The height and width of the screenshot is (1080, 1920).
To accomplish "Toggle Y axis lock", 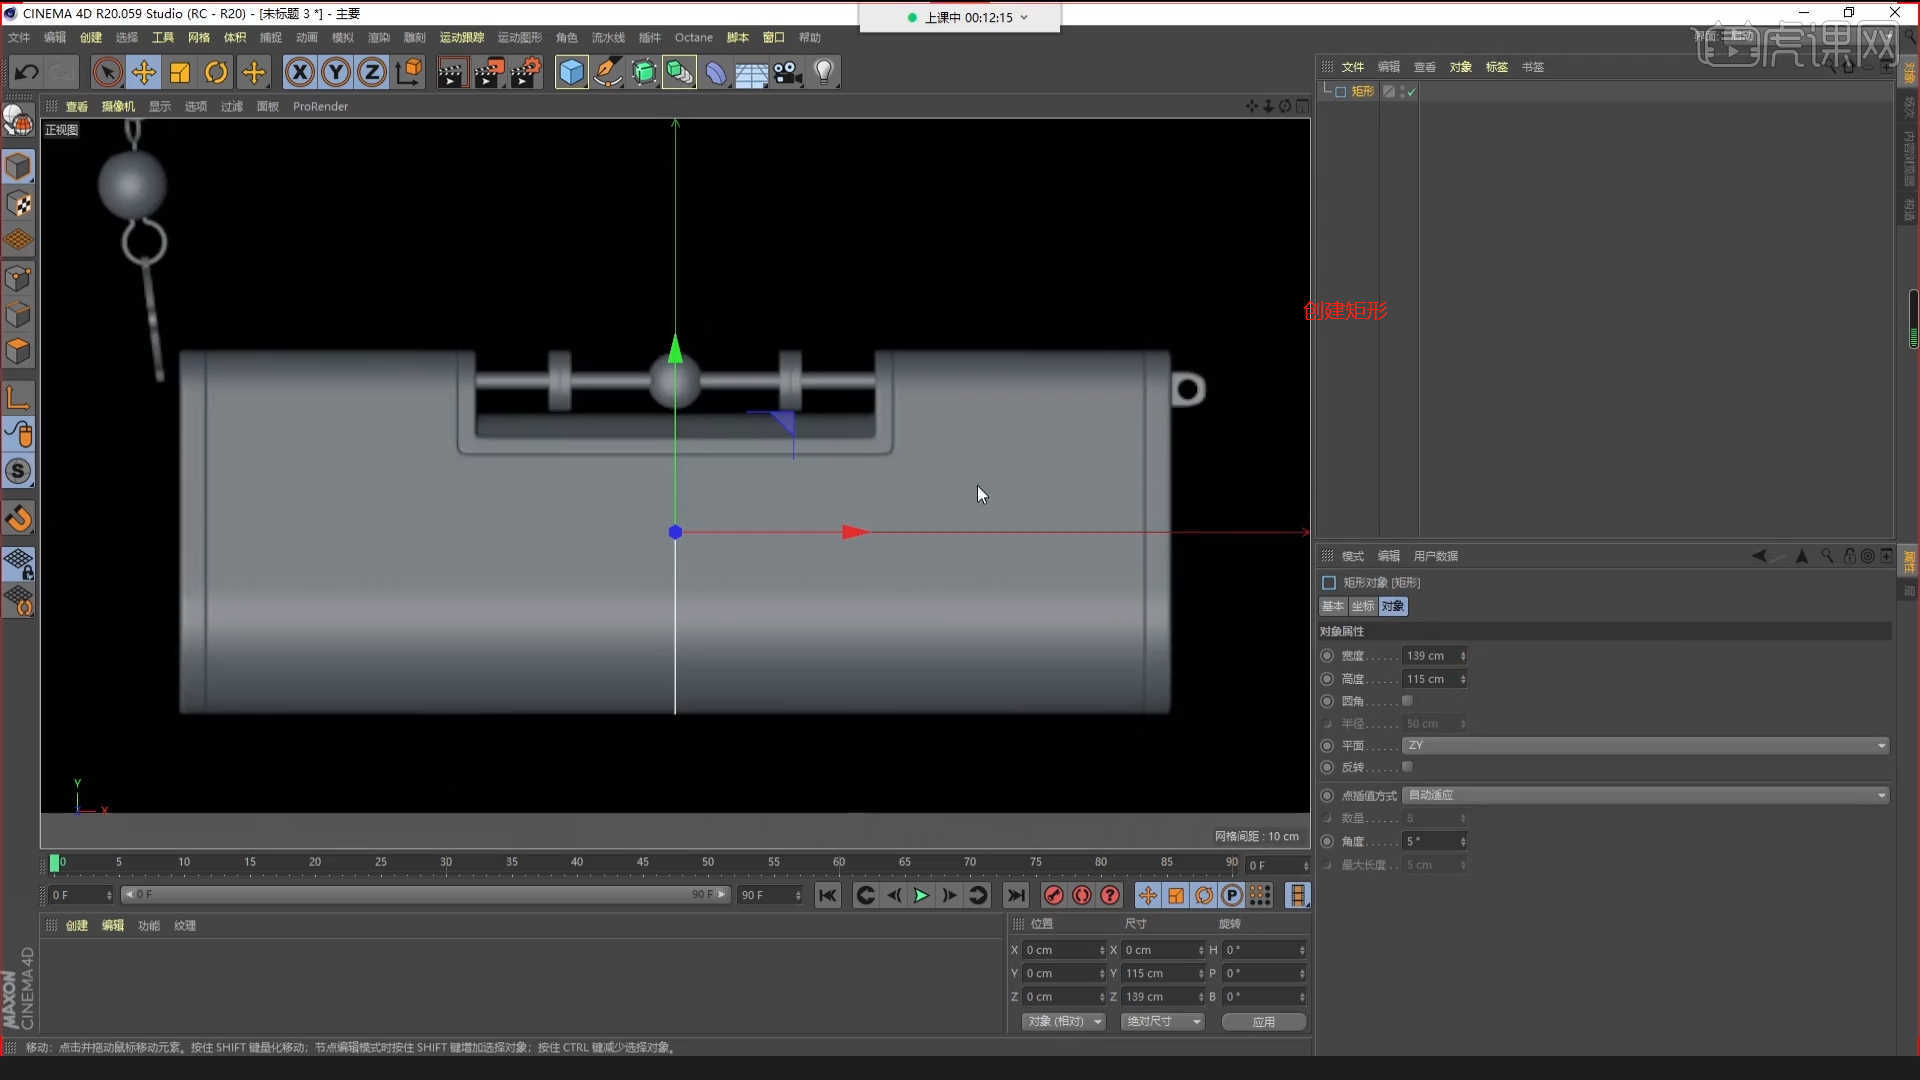I will pyautogui.click(x=336, y=72).
